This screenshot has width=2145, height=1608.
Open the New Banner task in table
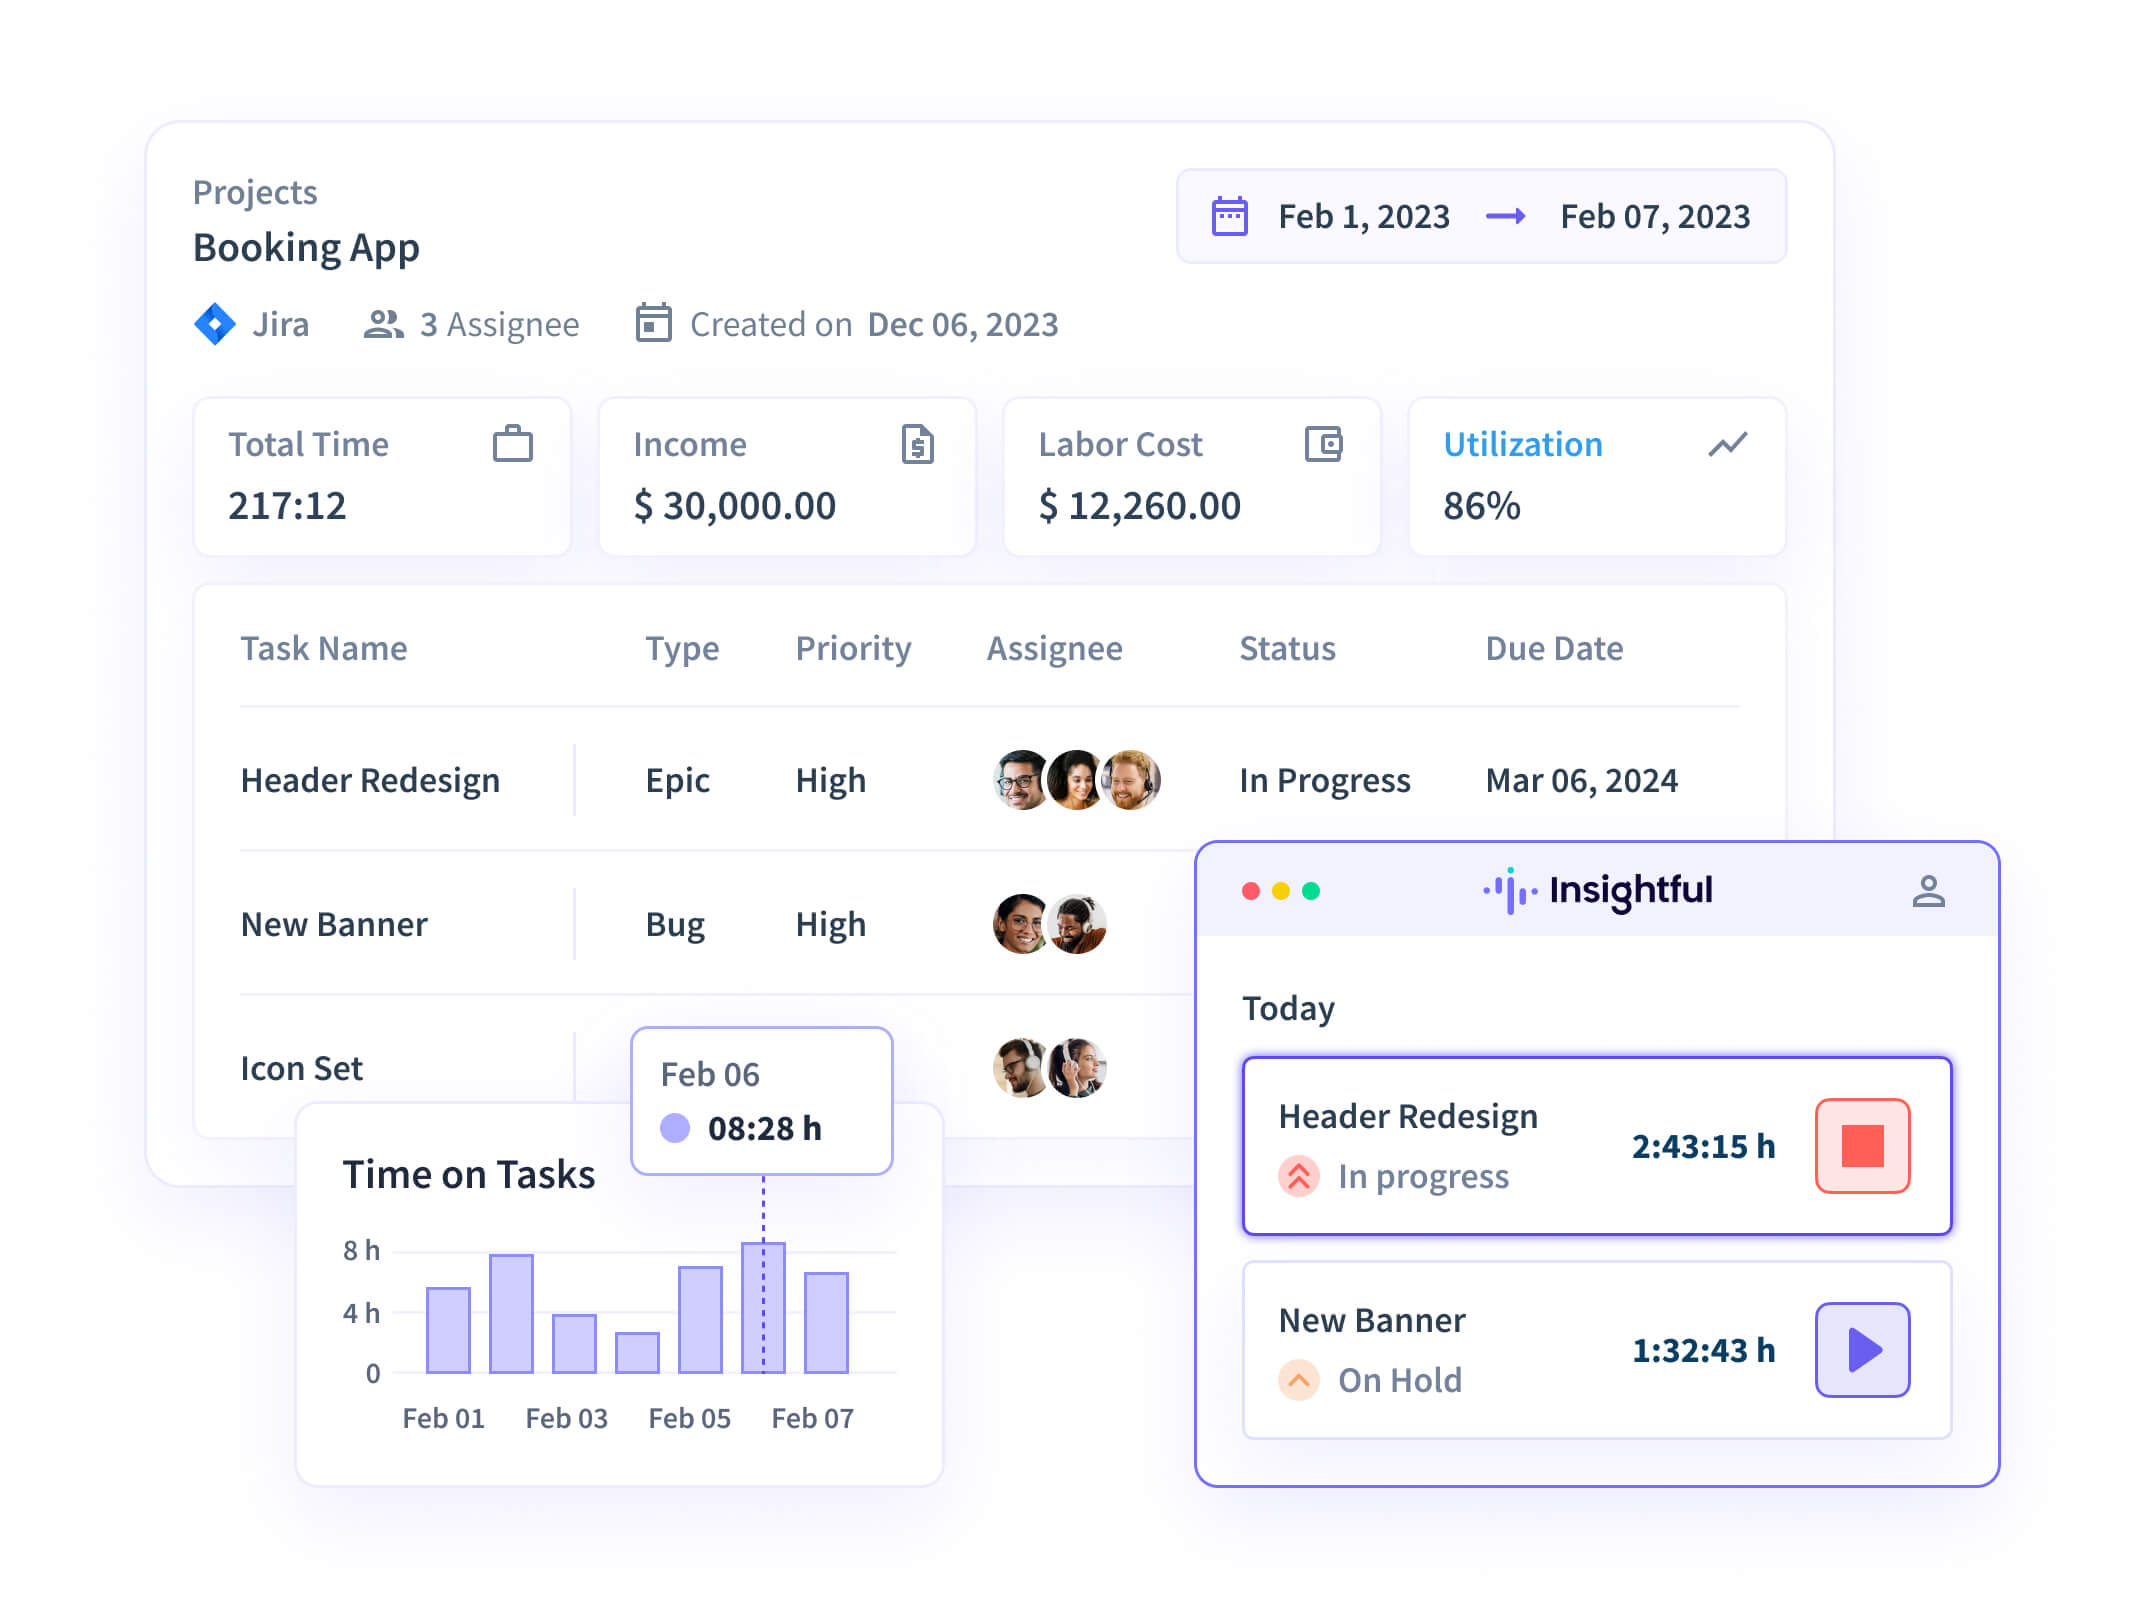[334, 924]
